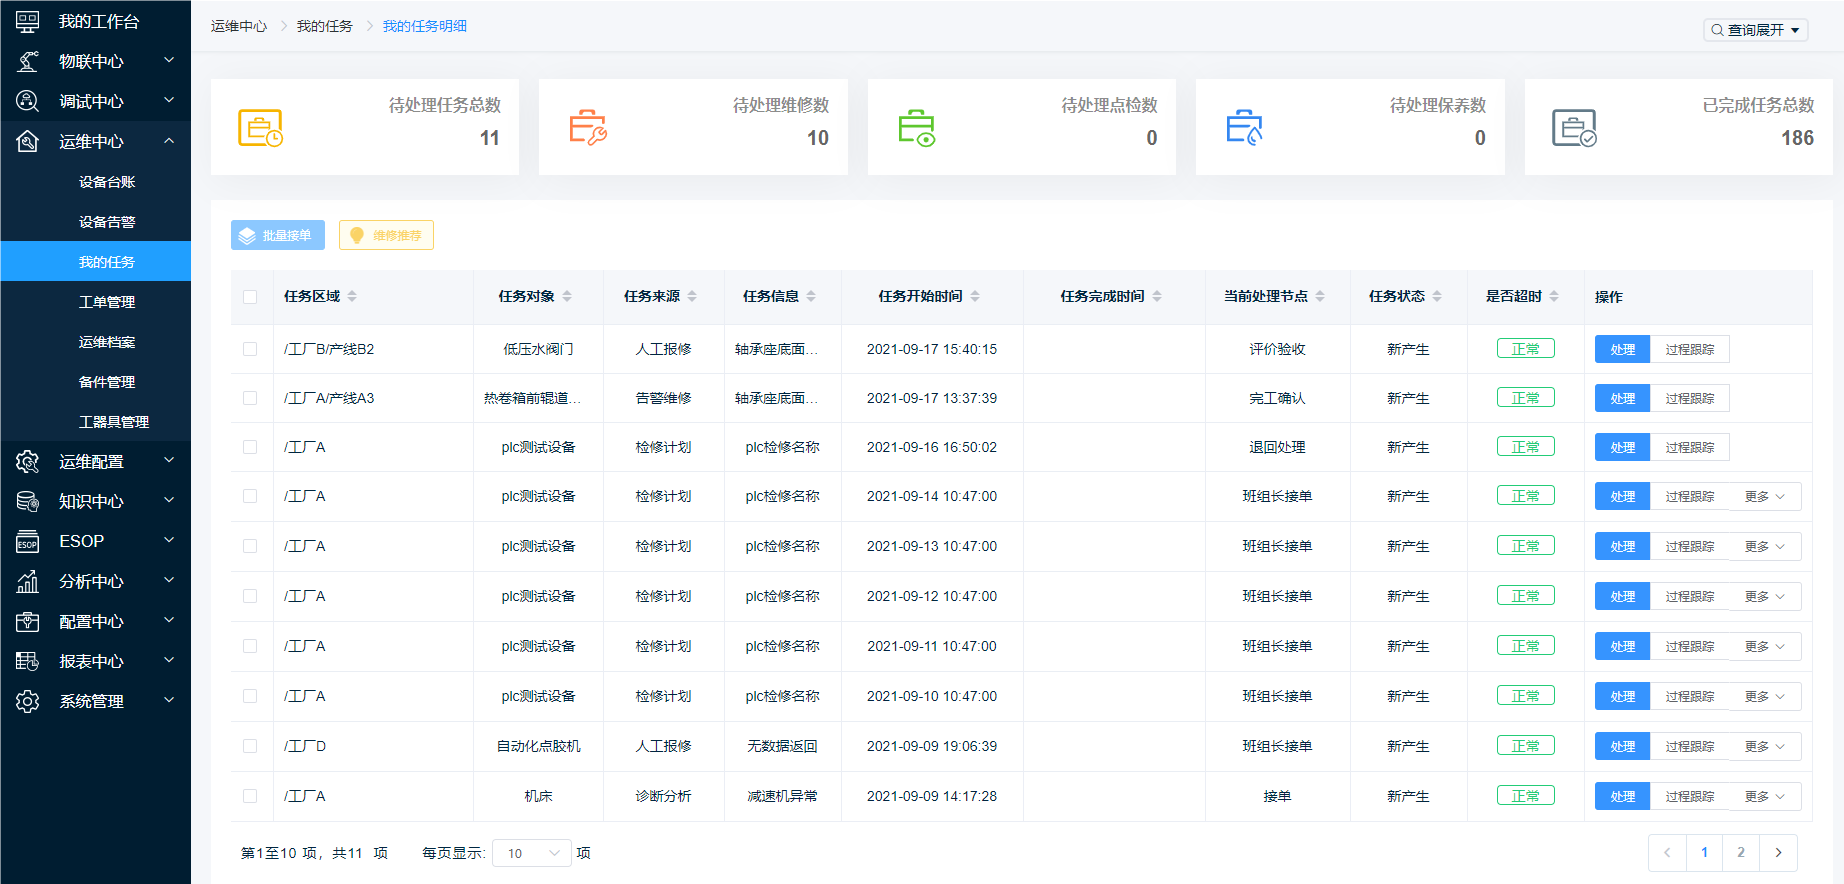Click the 运维中心 breadcrumb link

click(x=239, y=26)
